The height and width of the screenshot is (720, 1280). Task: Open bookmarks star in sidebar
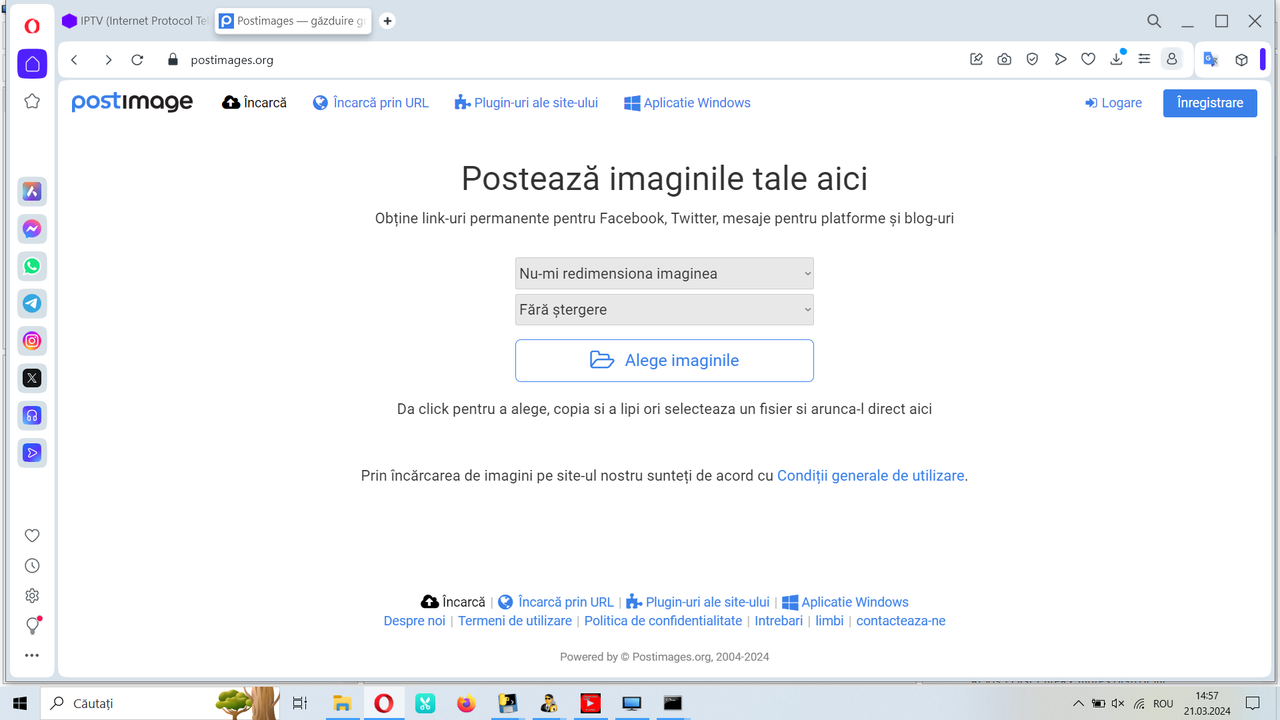[32, 101]
